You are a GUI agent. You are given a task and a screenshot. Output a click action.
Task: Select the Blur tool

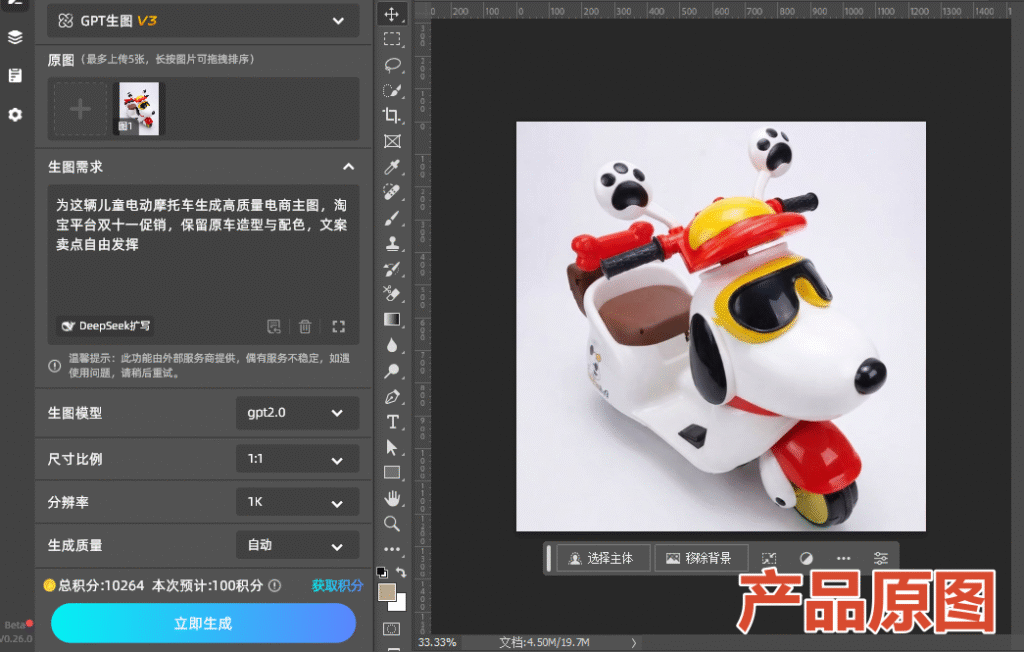click(392, 345)
